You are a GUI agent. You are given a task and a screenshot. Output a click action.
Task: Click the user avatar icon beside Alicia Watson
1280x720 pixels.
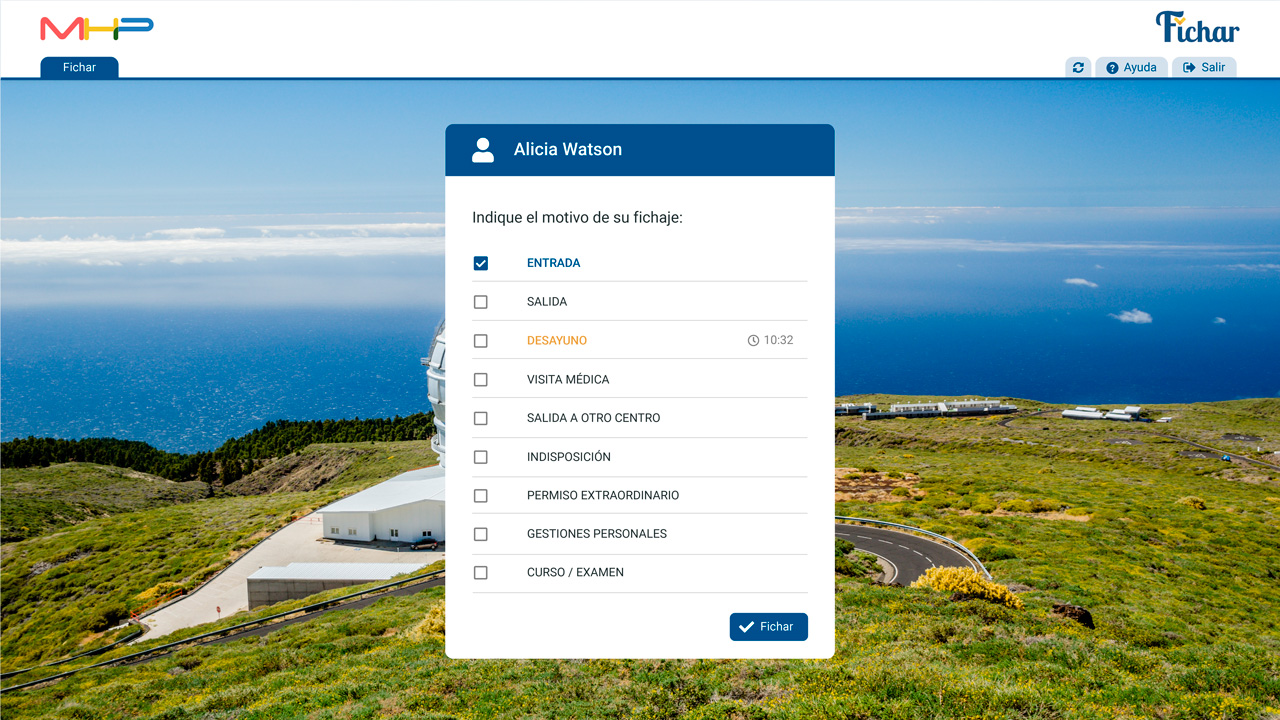tap(483, 150)
